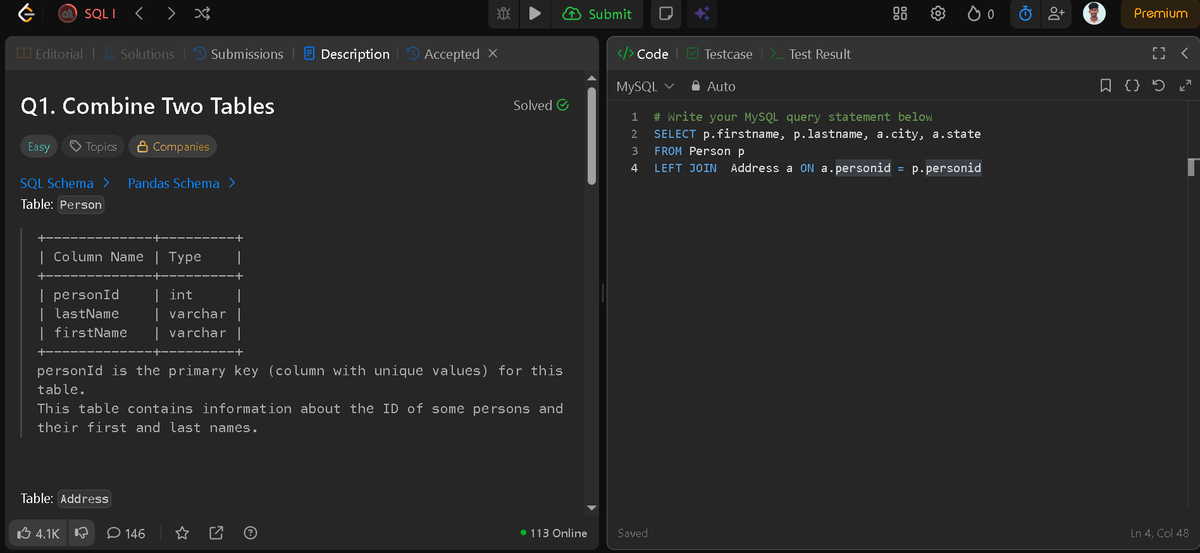Invite collaborators add-person icon
This screenshot has height=553, width=1200.
point(1054,14)
